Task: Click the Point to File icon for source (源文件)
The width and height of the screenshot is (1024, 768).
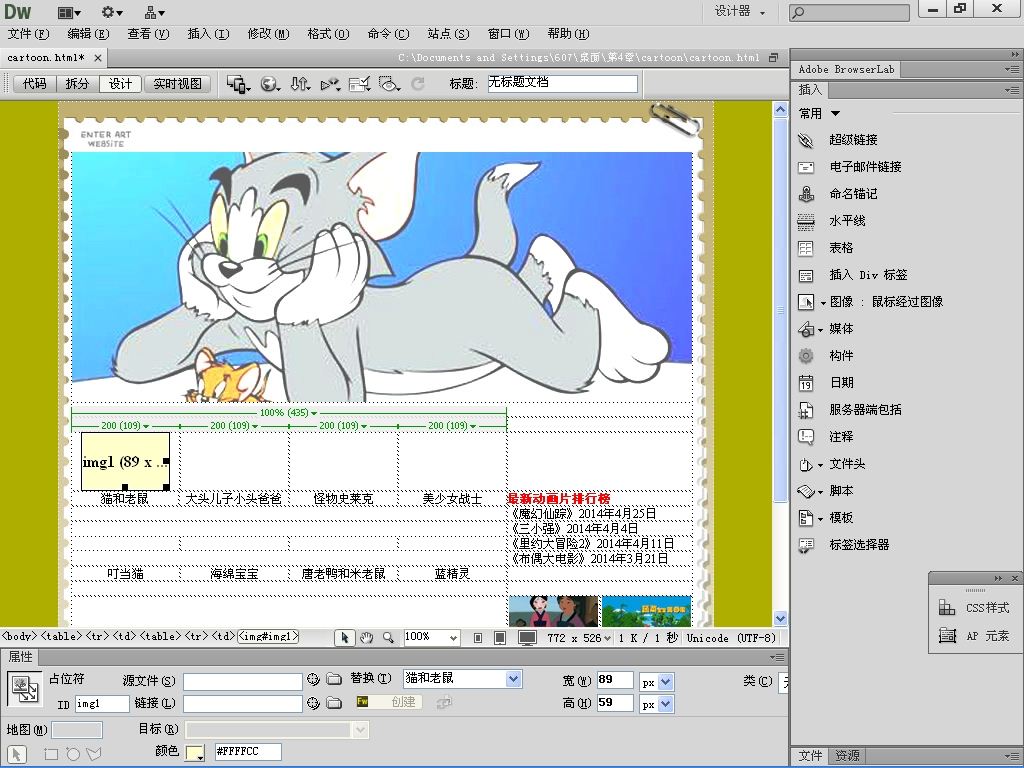Action: (313, 680)
